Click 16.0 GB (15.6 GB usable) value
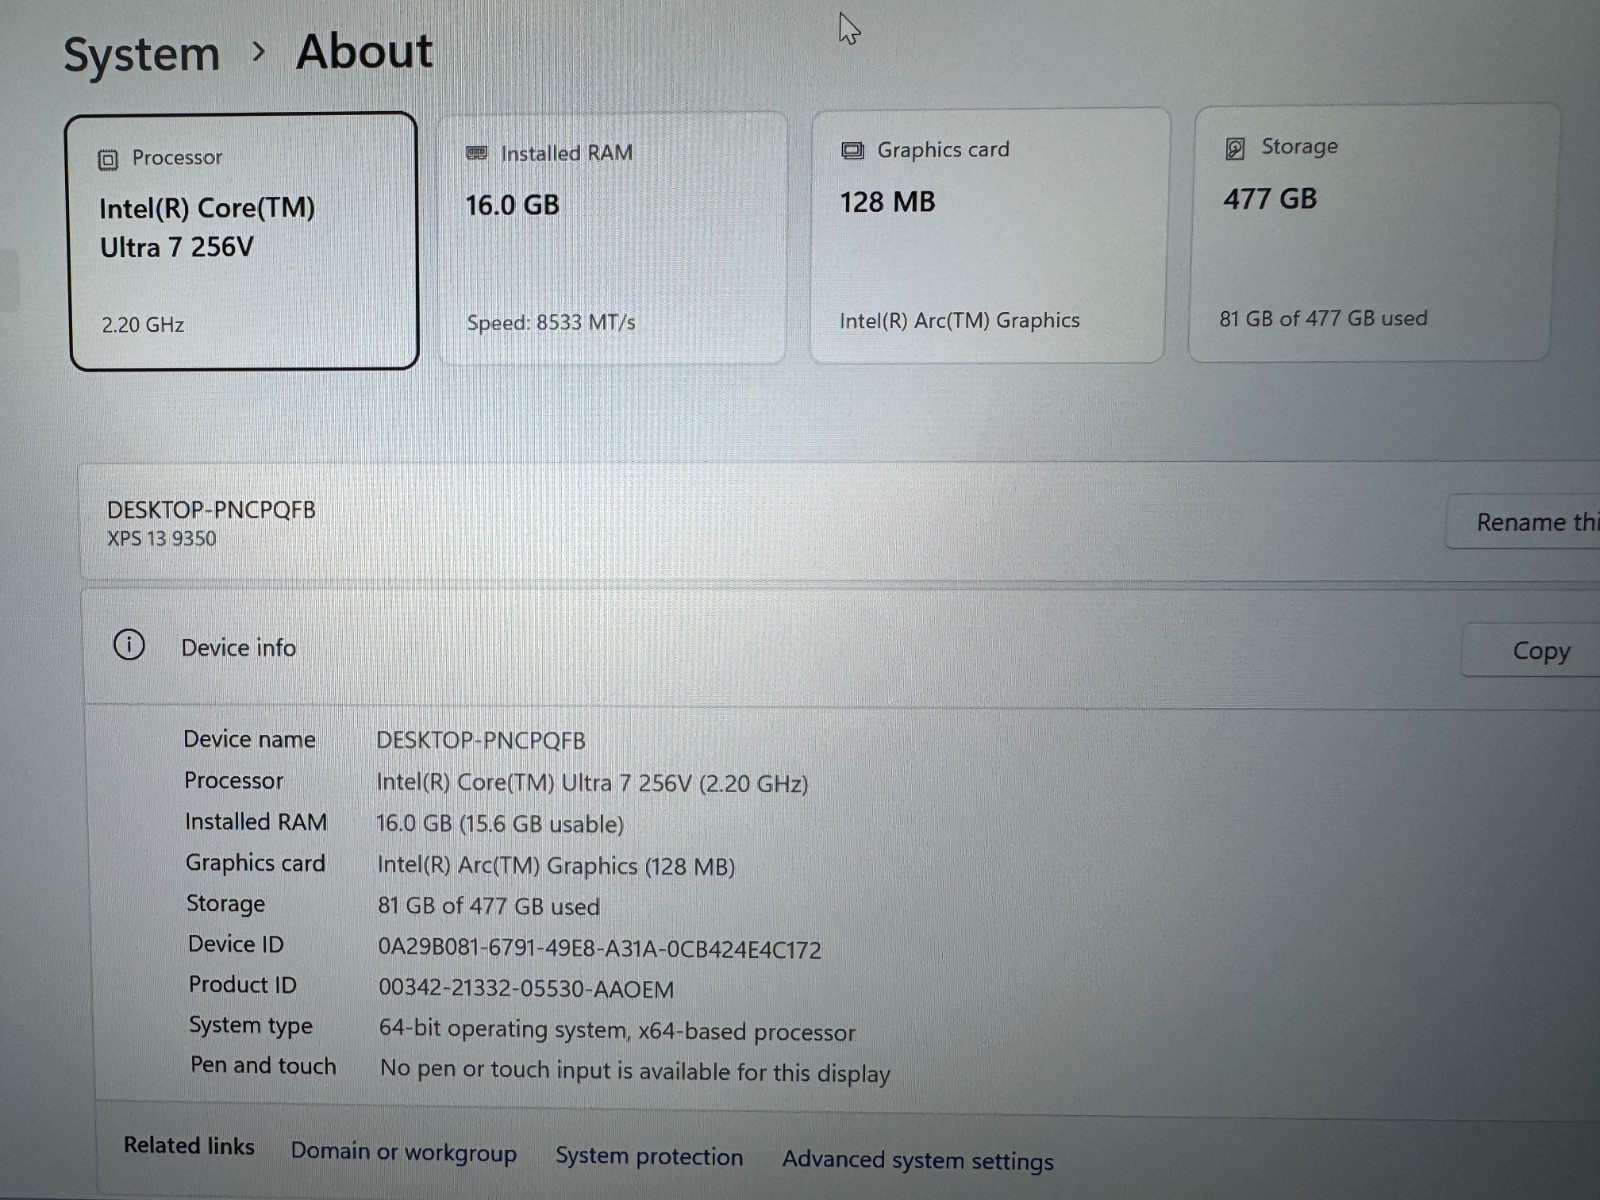Screen dimensions: 1600x1200 500,824
